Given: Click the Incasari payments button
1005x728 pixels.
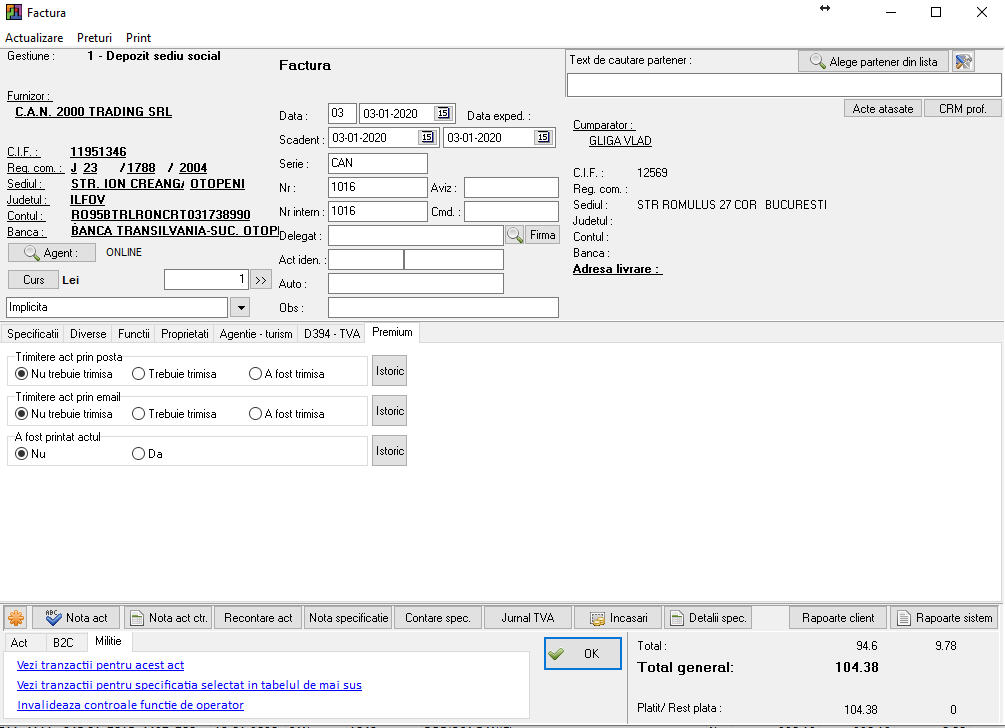Looking at the screenshot, I should pyautogui.click(x=619, y=618).
